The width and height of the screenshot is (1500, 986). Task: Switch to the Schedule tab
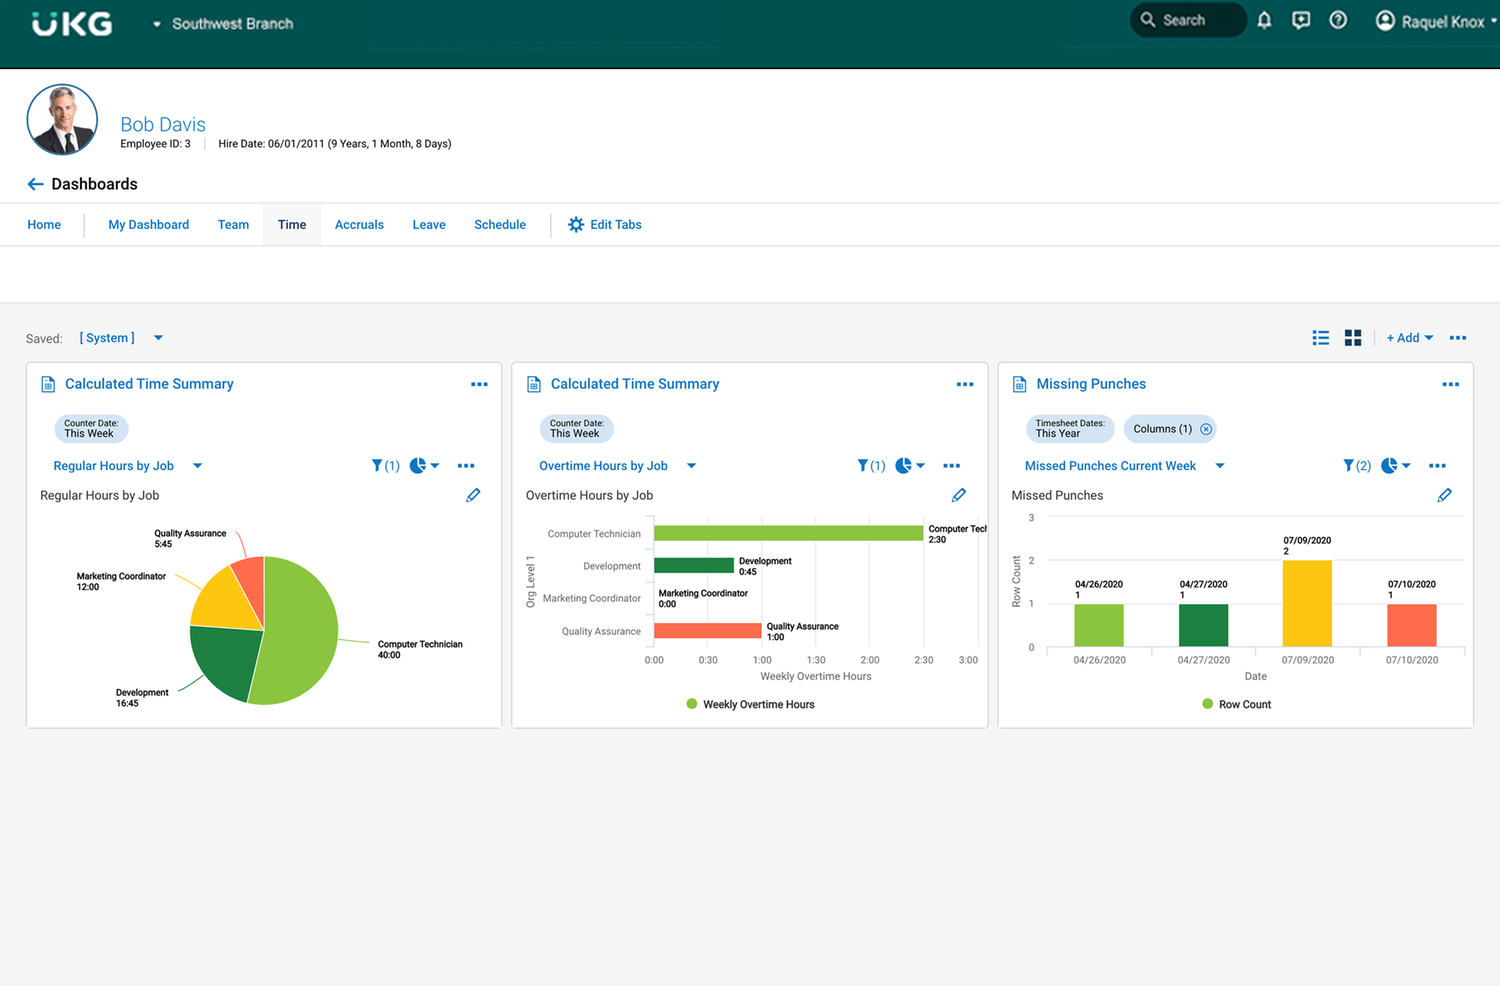[500, 225]
